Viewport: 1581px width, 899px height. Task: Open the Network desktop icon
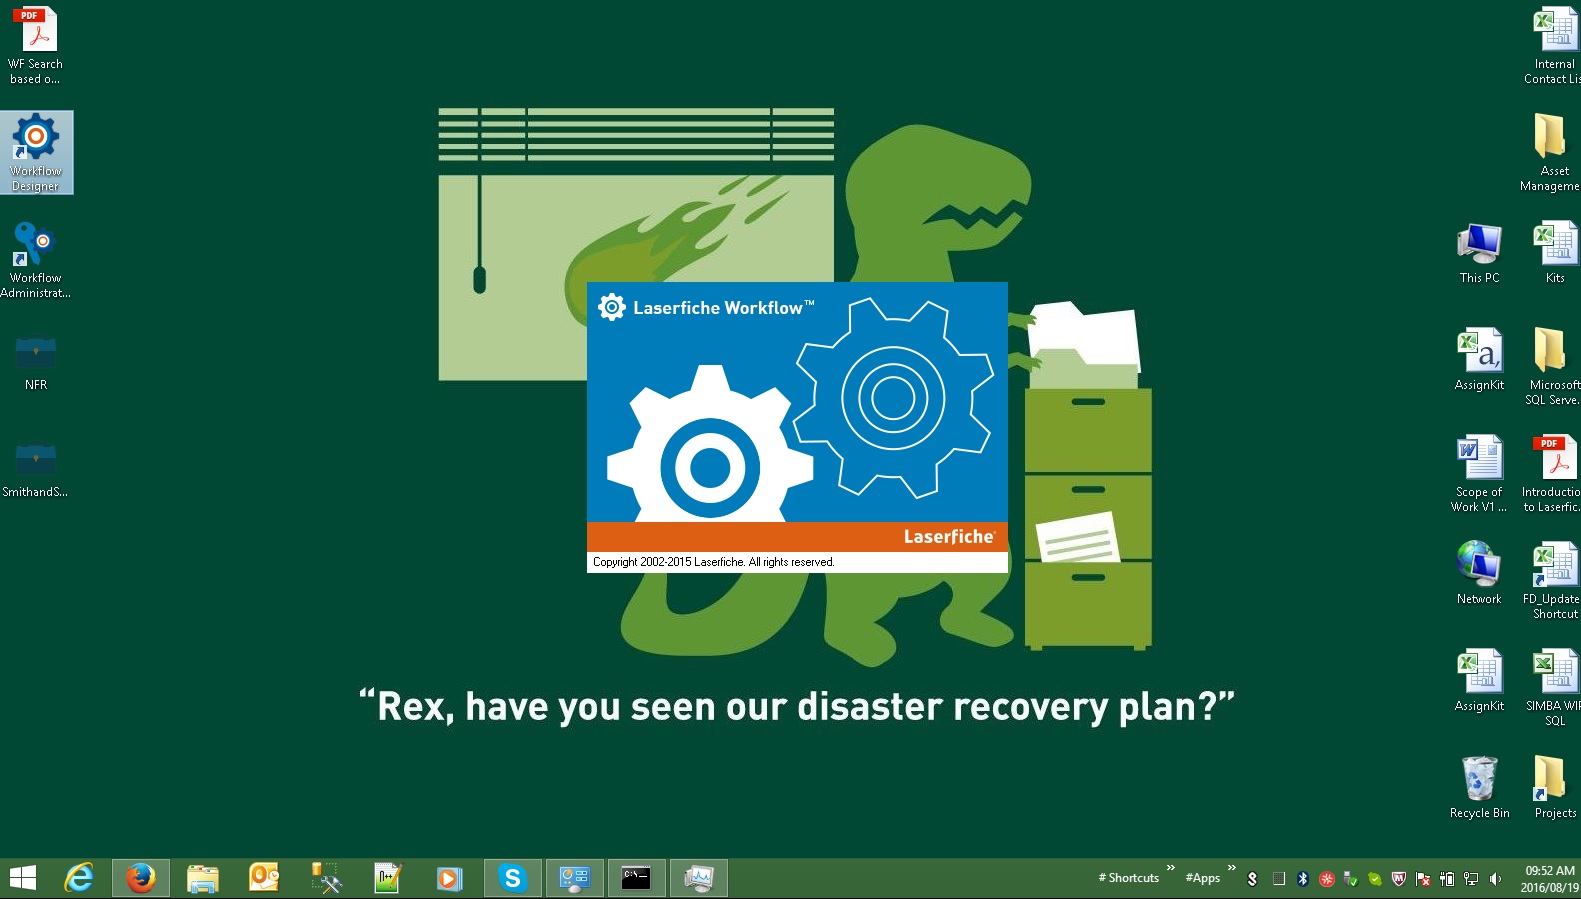pyautogui.click(x=1479, y=573)
